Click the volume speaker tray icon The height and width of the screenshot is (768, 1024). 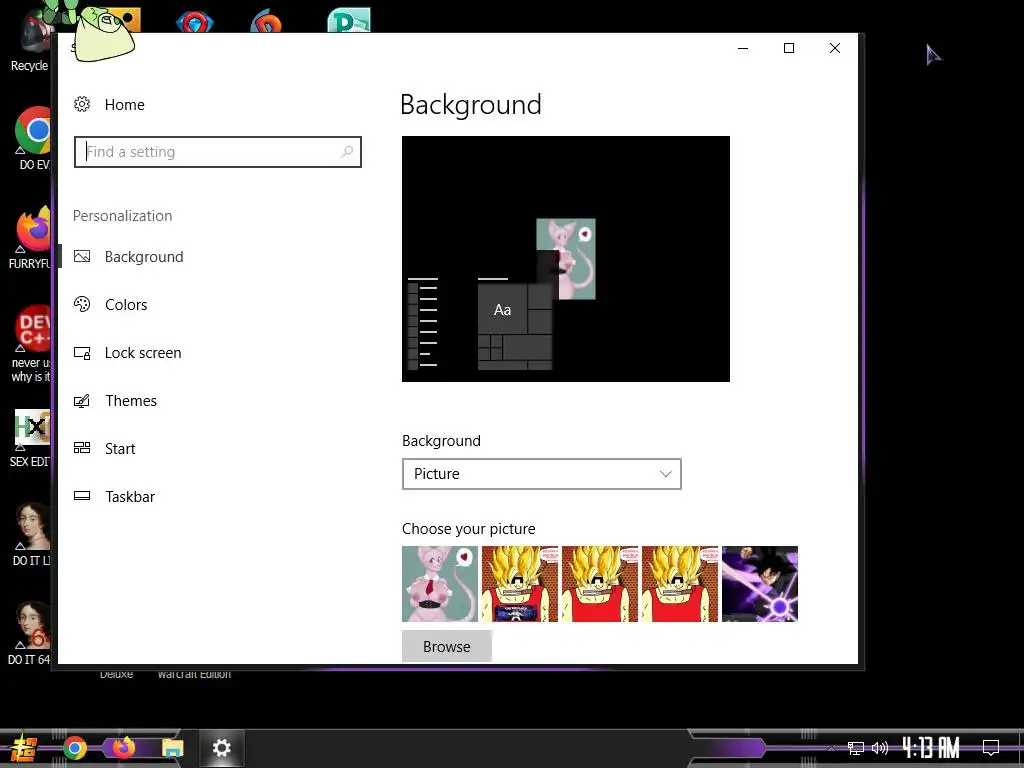(x=880, y=748)
